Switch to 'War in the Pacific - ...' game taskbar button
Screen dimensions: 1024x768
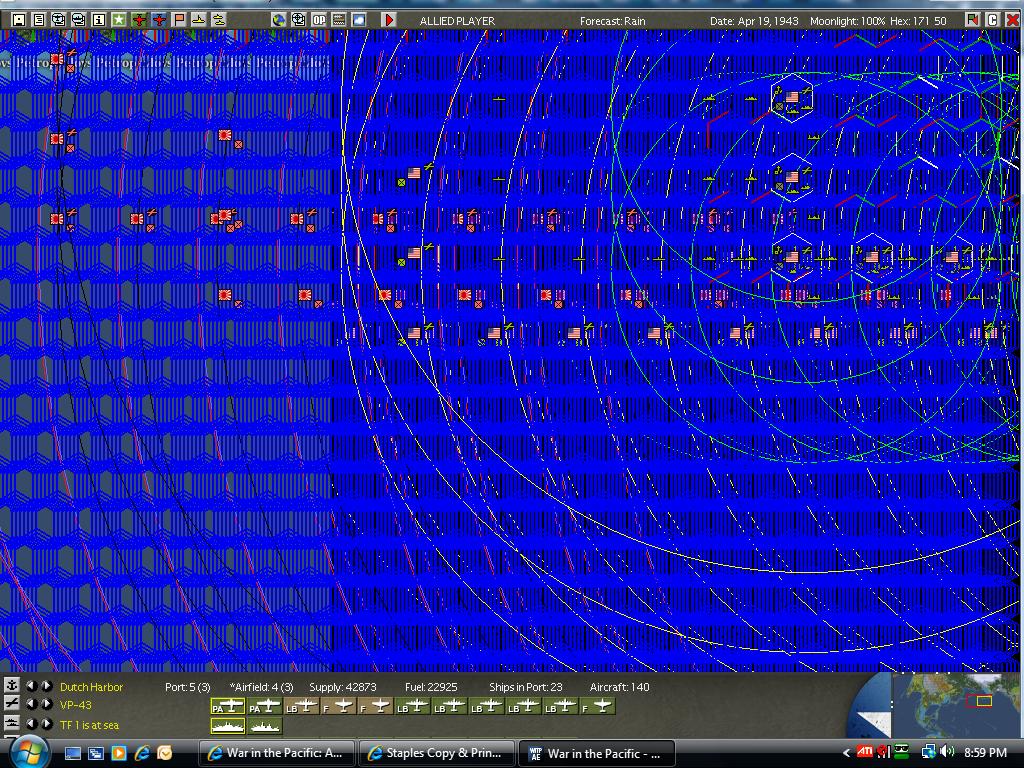pos(596,753)
